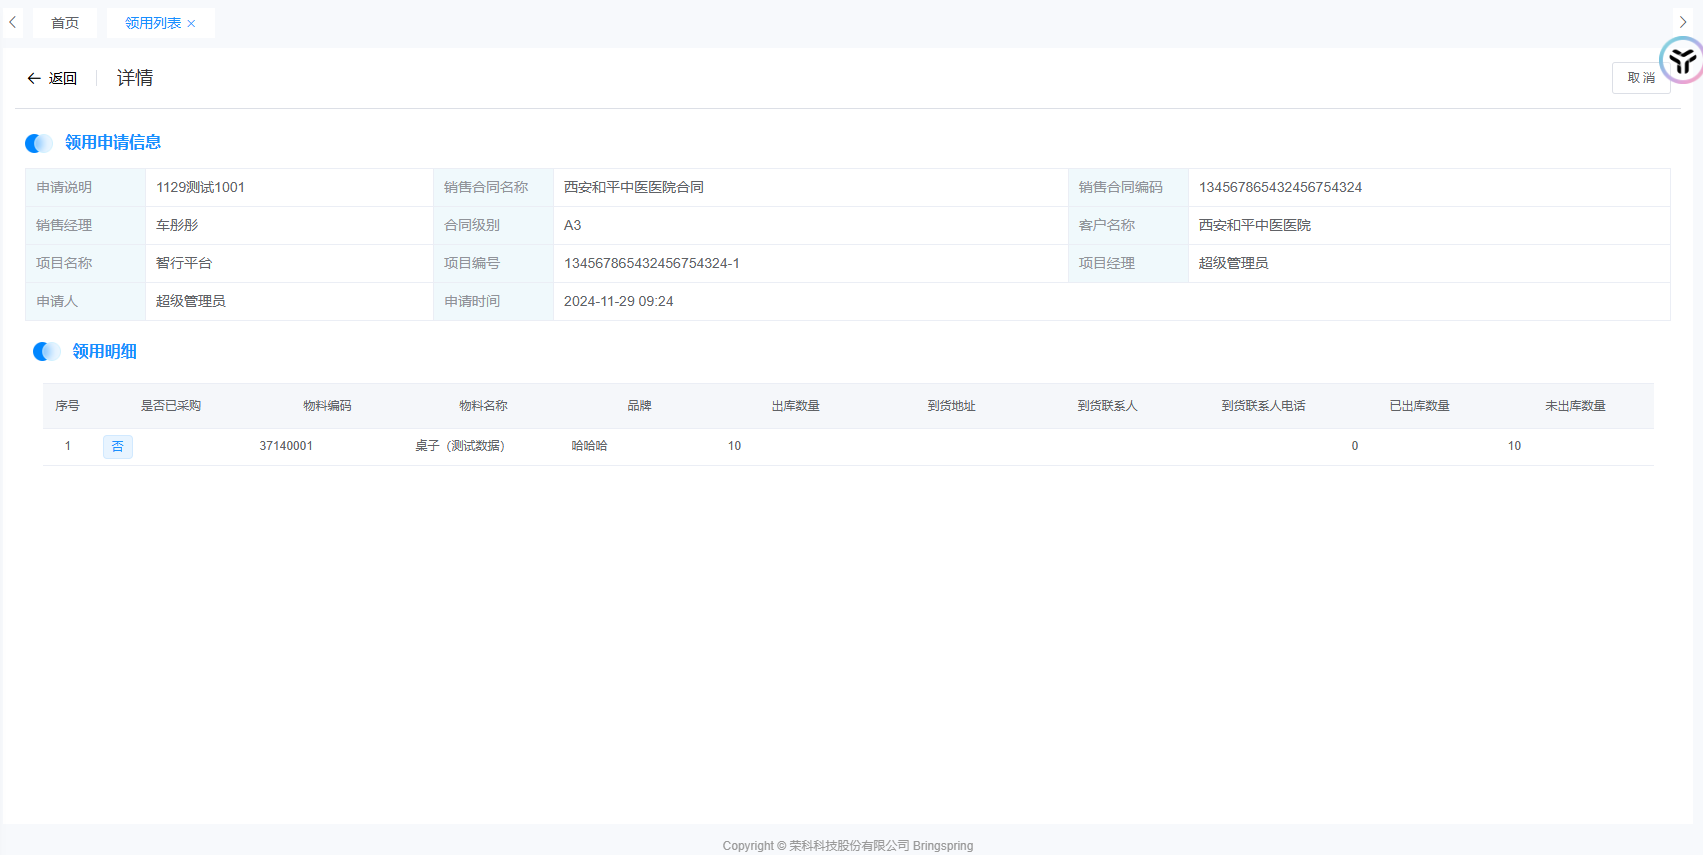1703x855 pixels.
Task: Close the 领用列表 tab
Action: tap(192, 24)
